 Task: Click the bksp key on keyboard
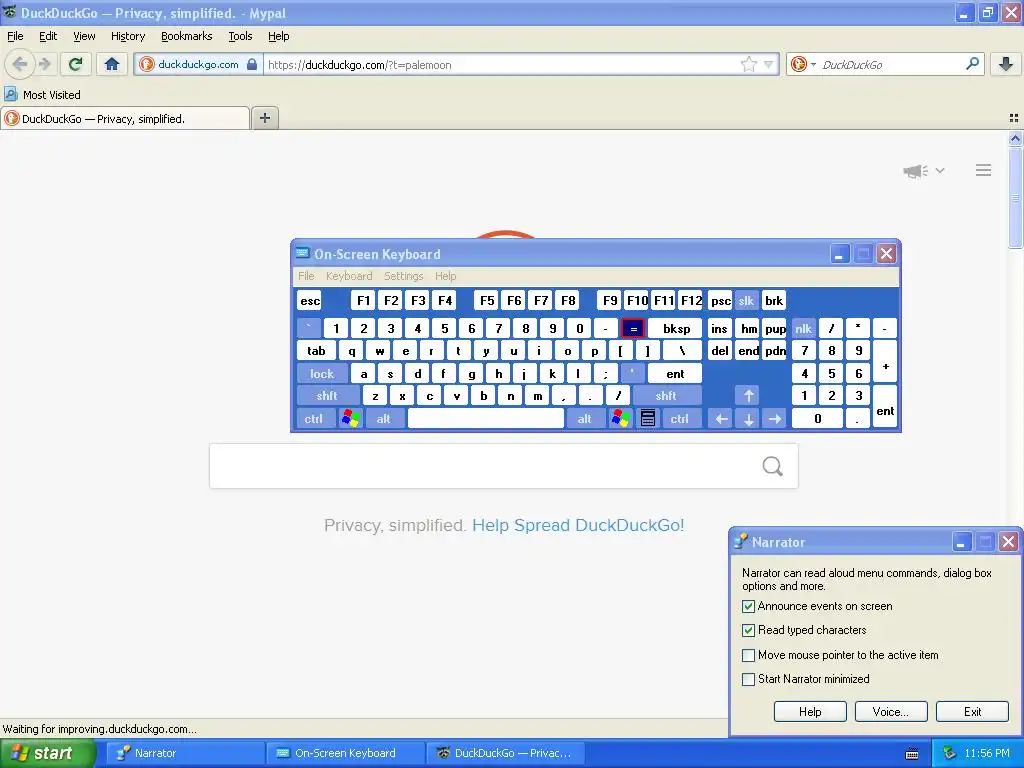[x=676, y=328]
